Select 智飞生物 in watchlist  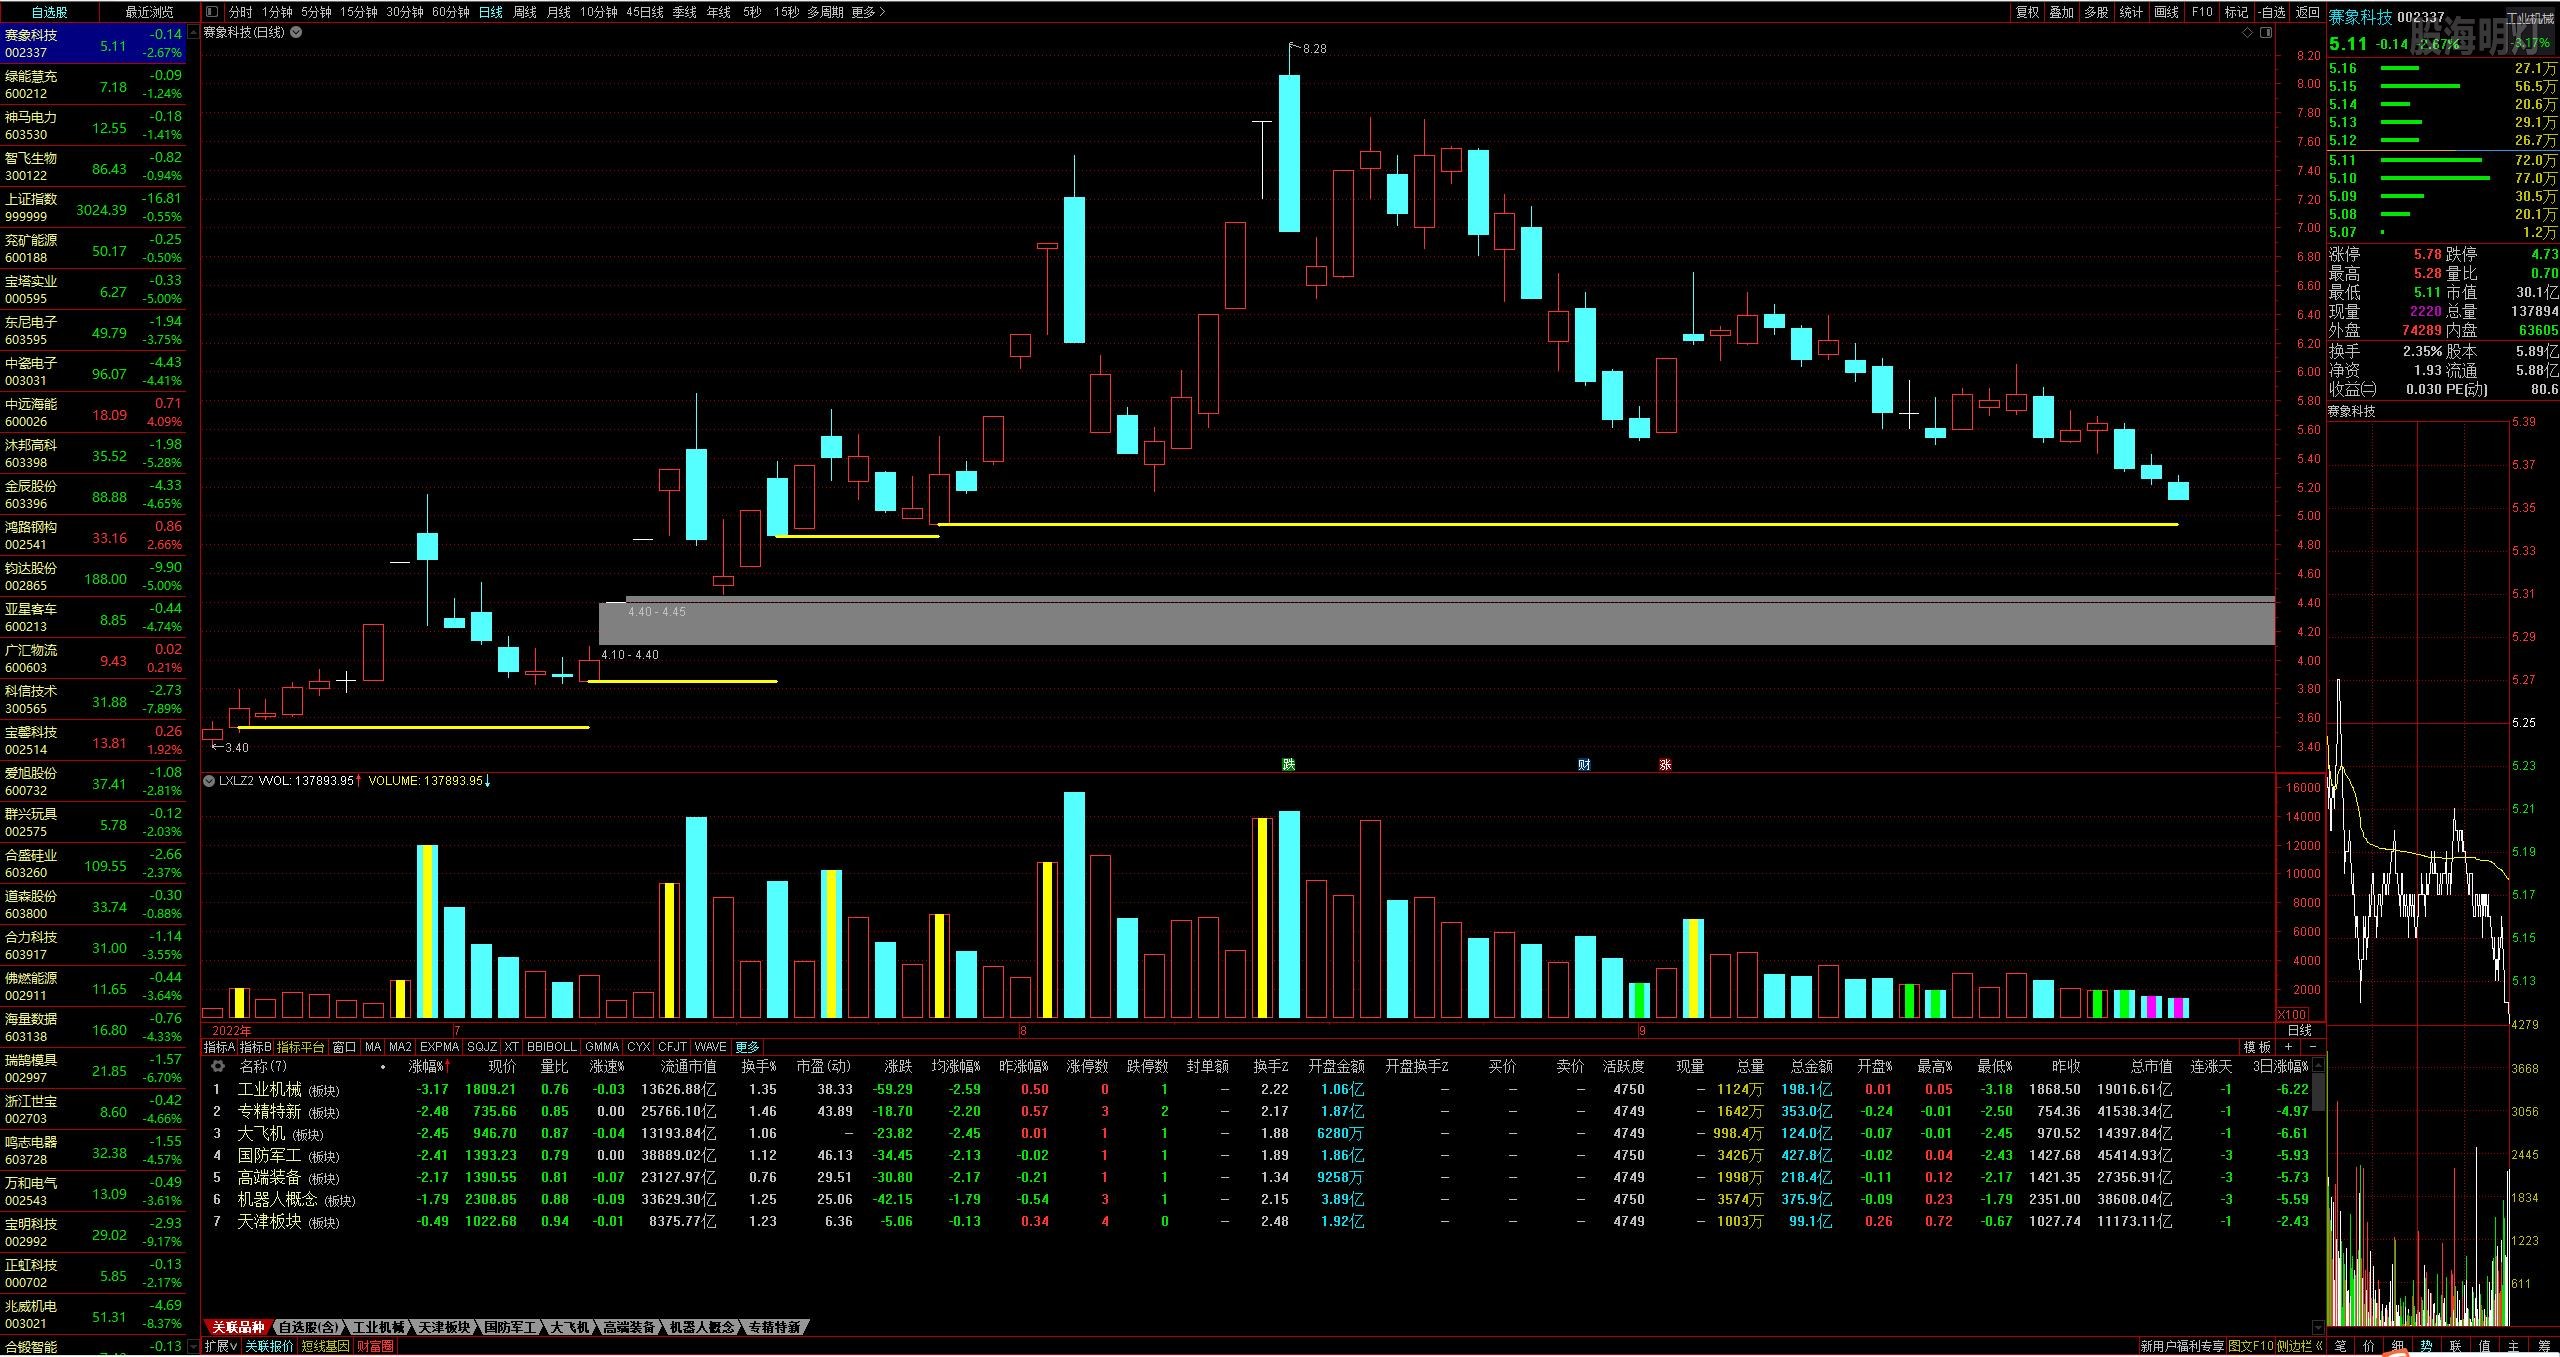pyautogui.click(x=93, y=166)
